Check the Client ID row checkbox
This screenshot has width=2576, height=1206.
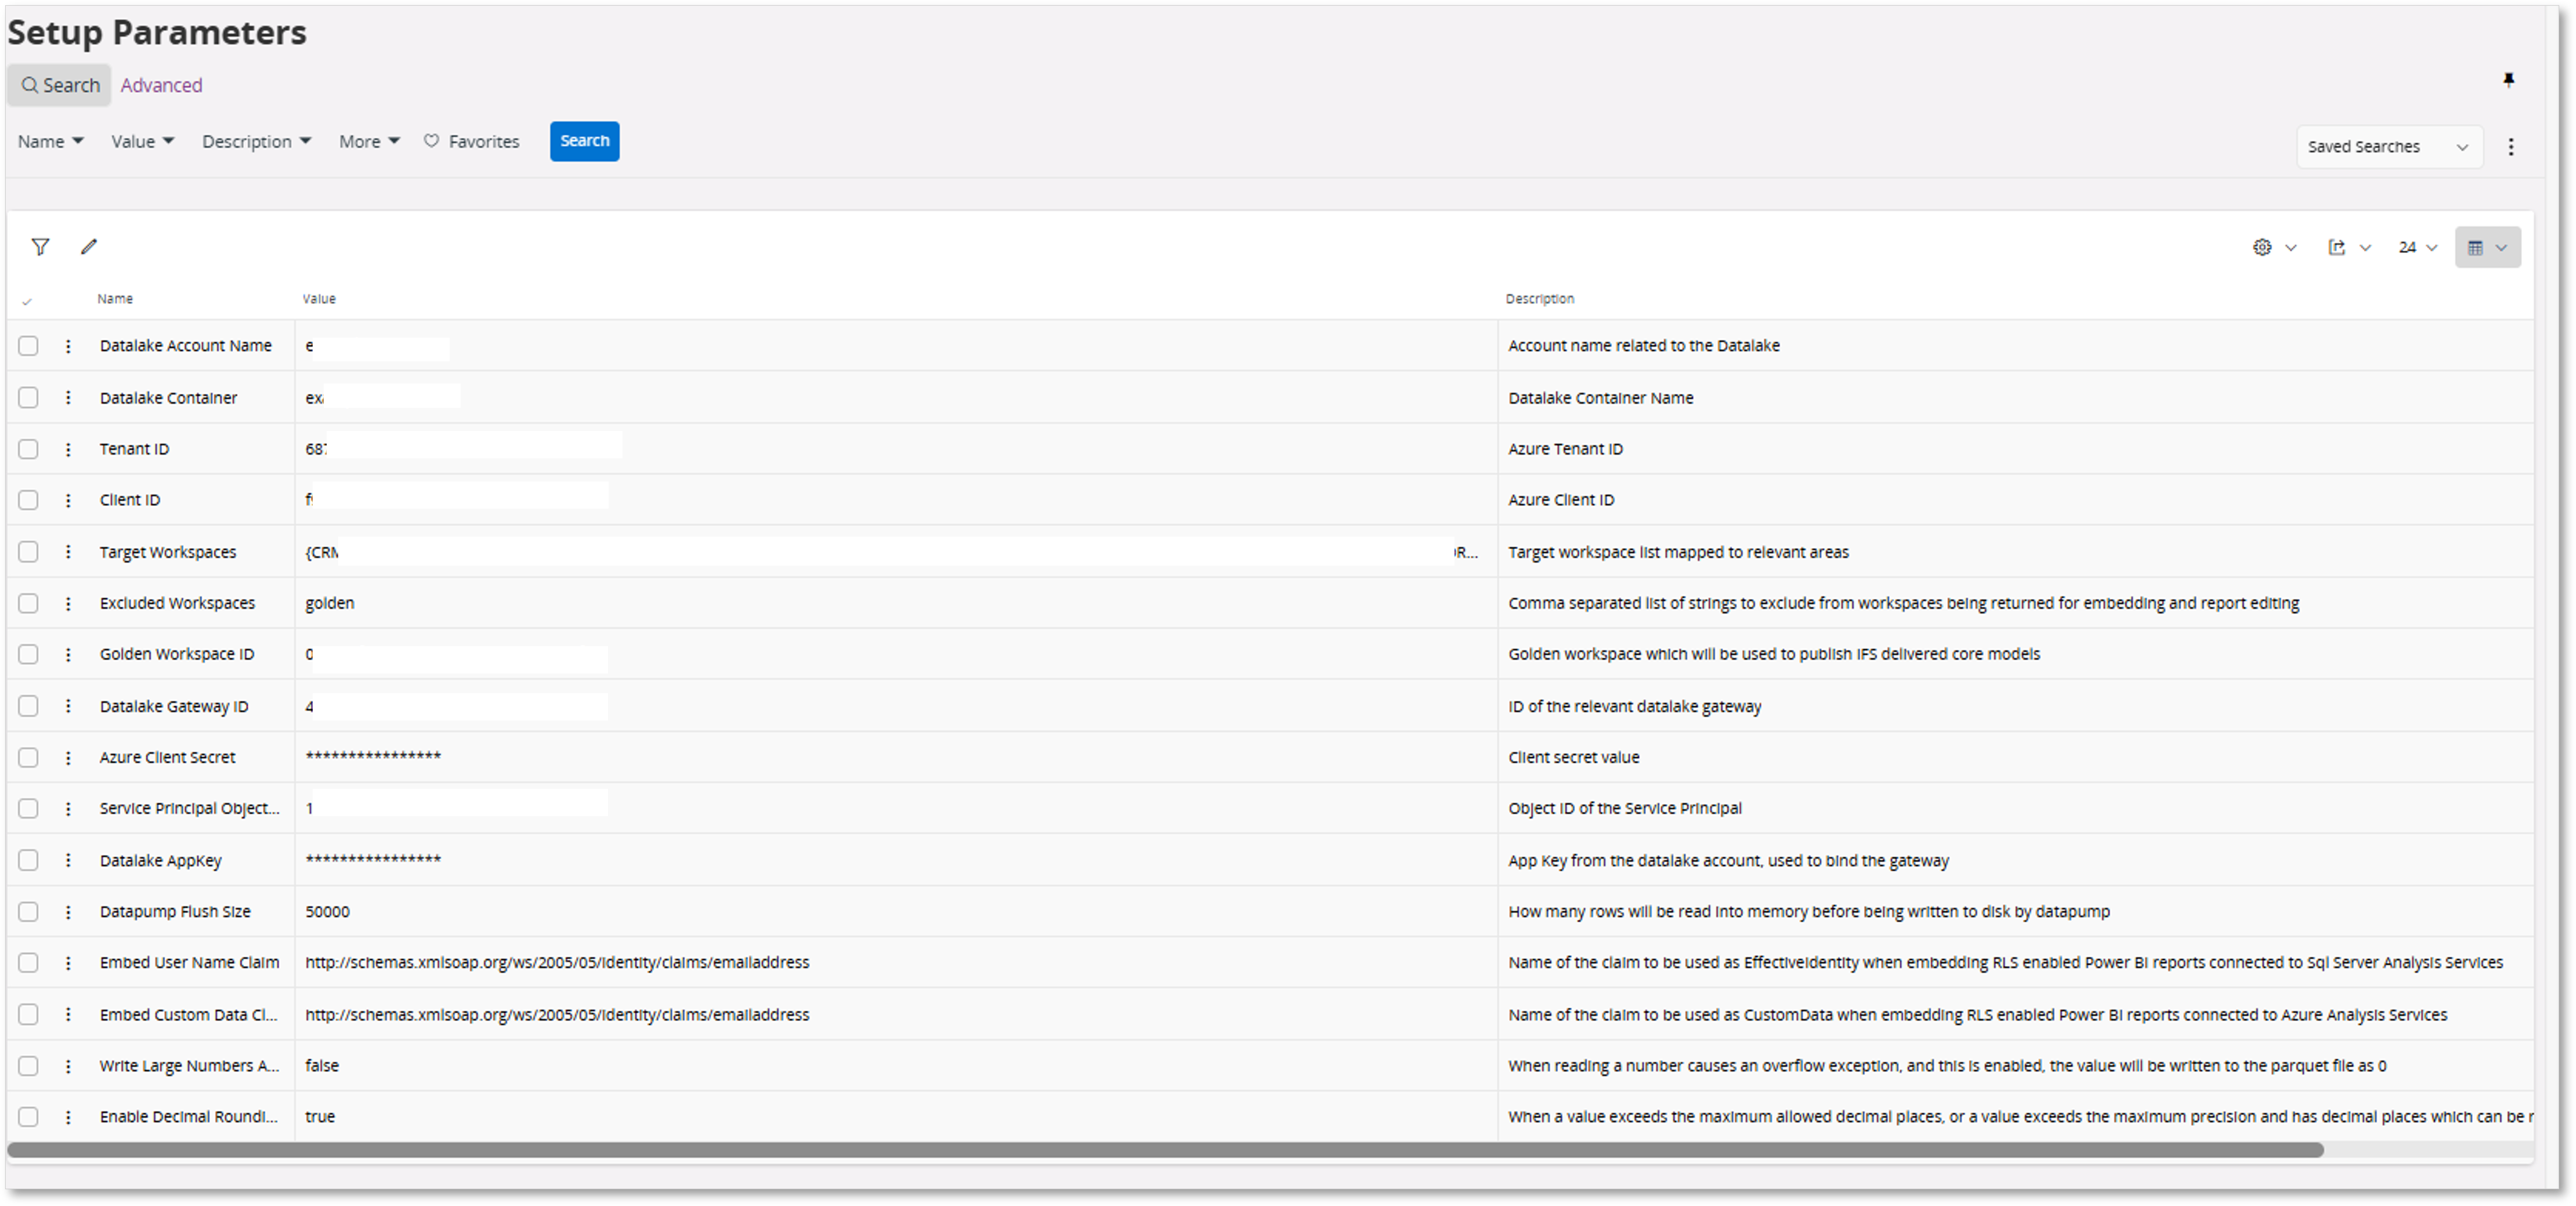(28, 500)
